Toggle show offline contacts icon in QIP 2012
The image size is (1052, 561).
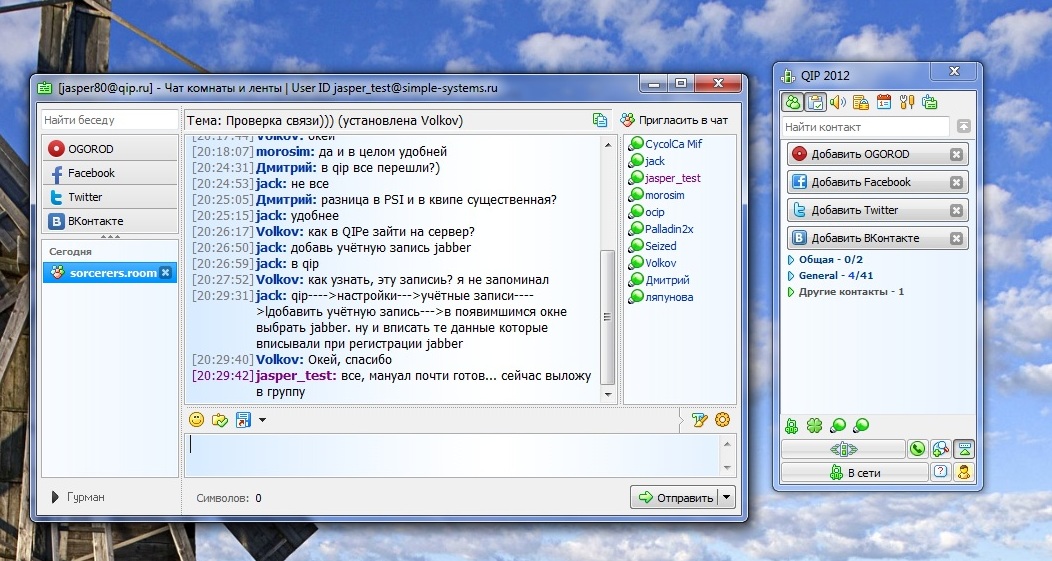coord(793,102)
